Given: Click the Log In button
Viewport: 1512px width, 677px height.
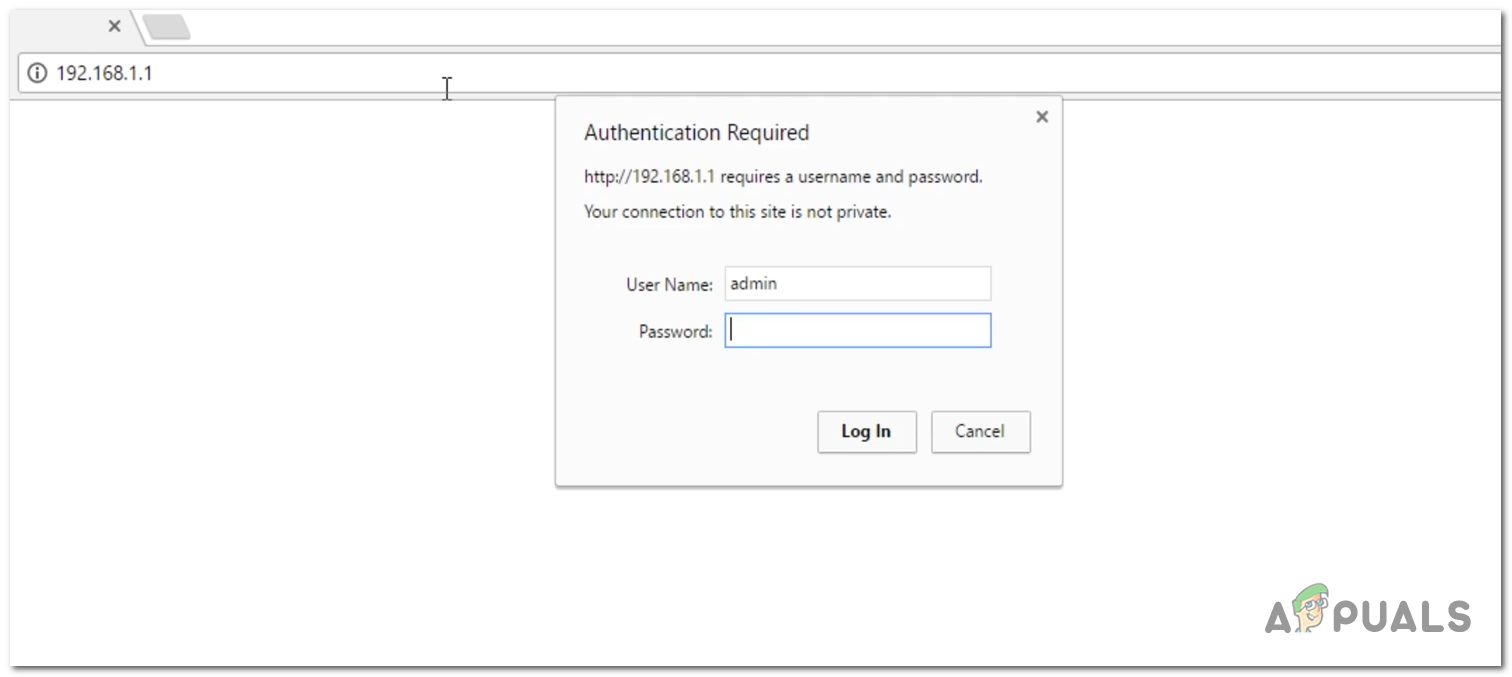Looking at the screenshot, I should point(866,431).
